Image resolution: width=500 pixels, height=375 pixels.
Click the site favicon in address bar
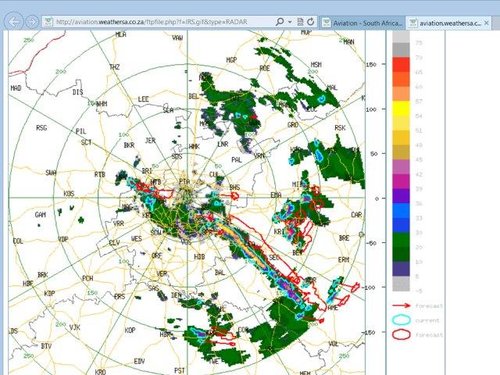(x=49, y=22)
